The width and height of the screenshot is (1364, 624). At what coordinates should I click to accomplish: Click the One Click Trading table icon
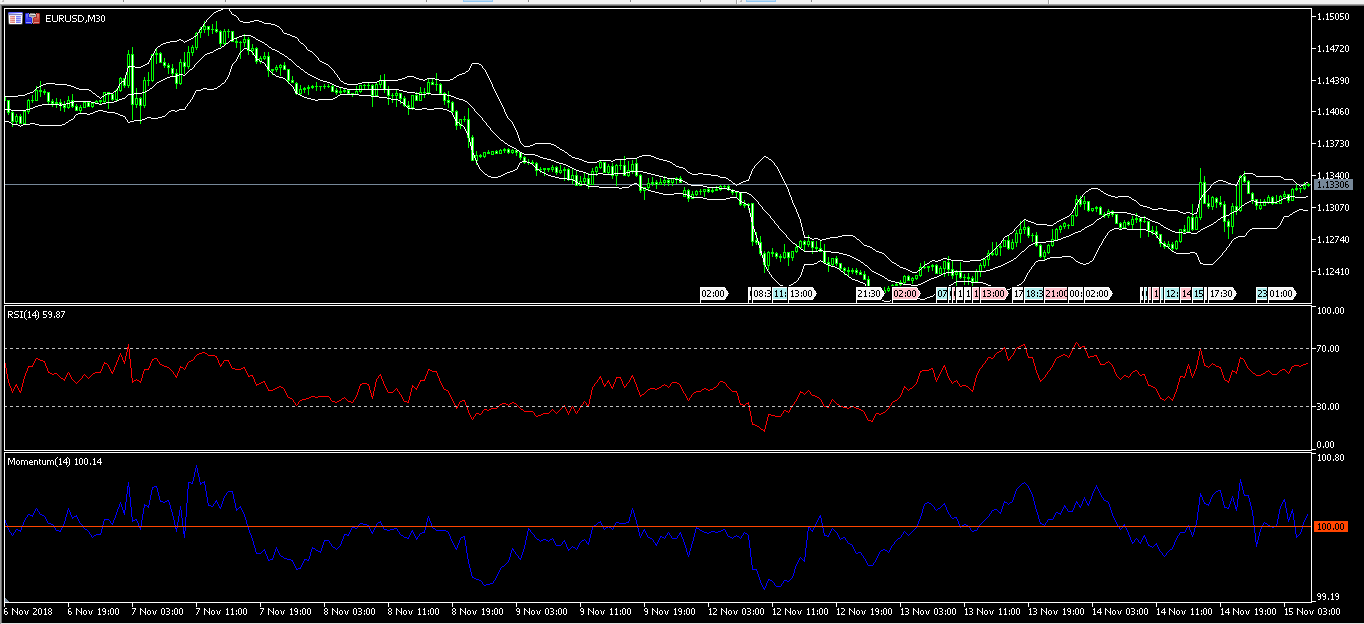point(15,19)
